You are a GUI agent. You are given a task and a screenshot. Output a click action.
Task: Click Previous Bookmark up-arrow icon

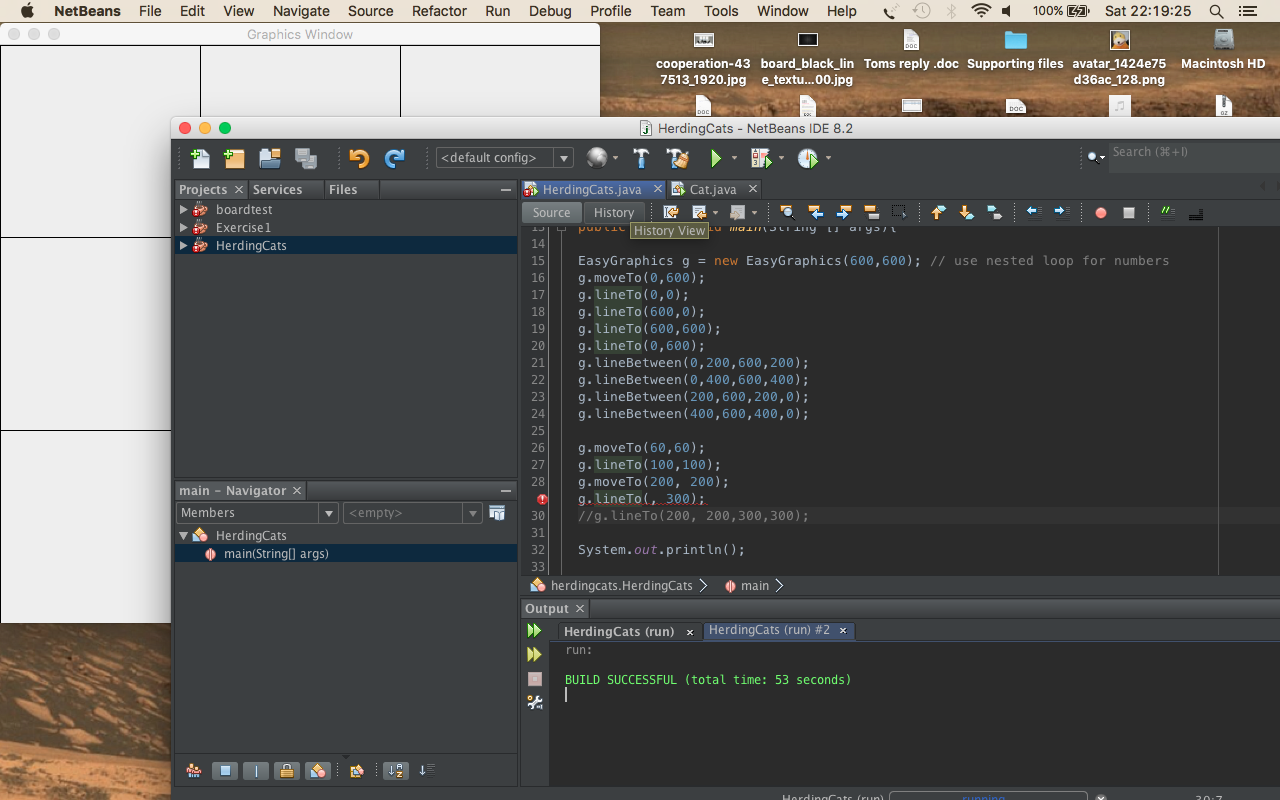pos(938,212)
